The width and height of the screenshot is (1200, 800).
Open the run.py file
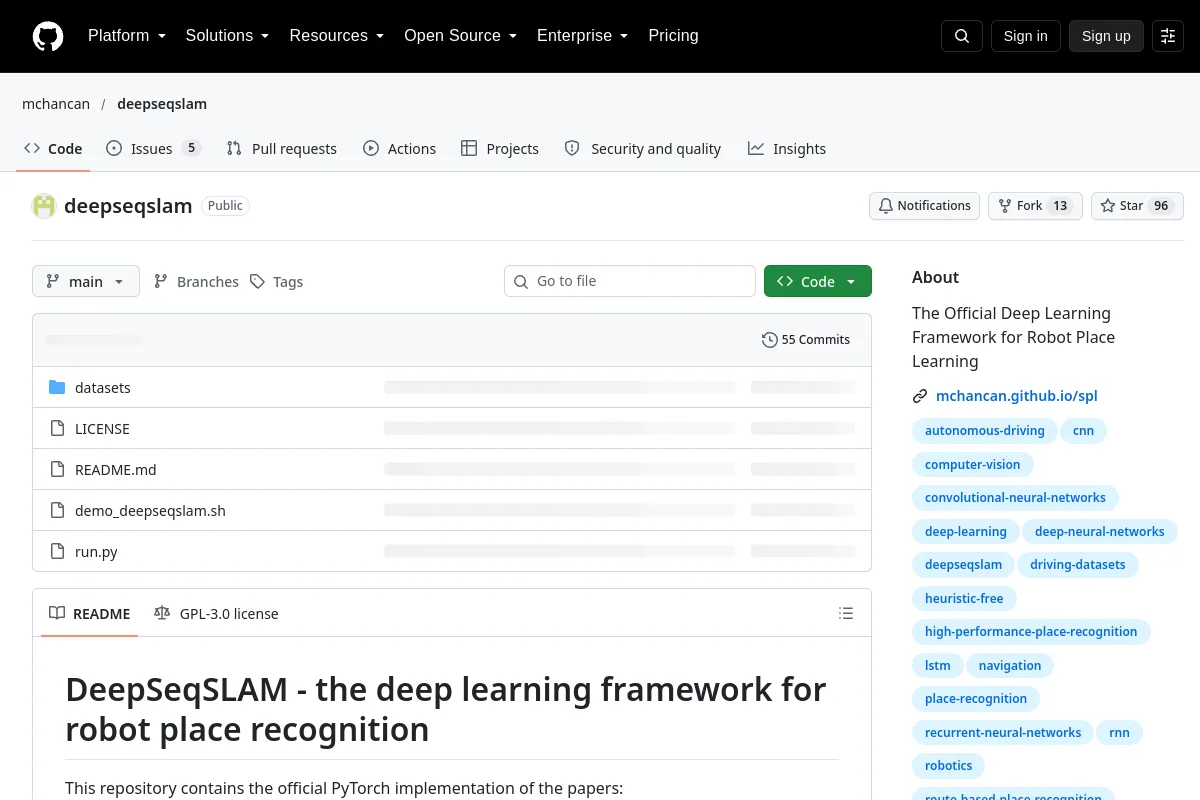tap(96, 551)
